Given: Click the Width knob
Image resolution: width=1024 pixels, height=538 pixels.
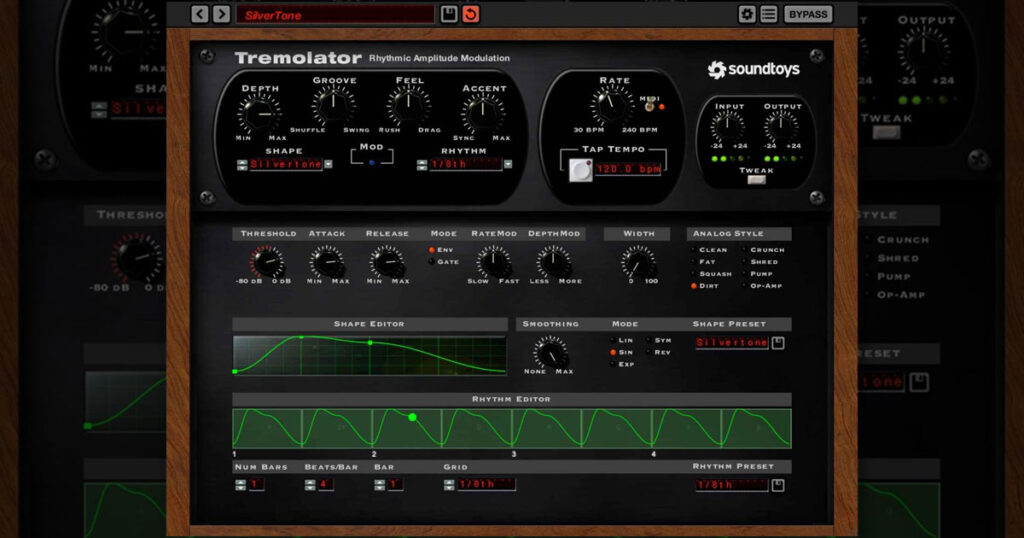Looking at the screenshot, I should coord(638,262).
